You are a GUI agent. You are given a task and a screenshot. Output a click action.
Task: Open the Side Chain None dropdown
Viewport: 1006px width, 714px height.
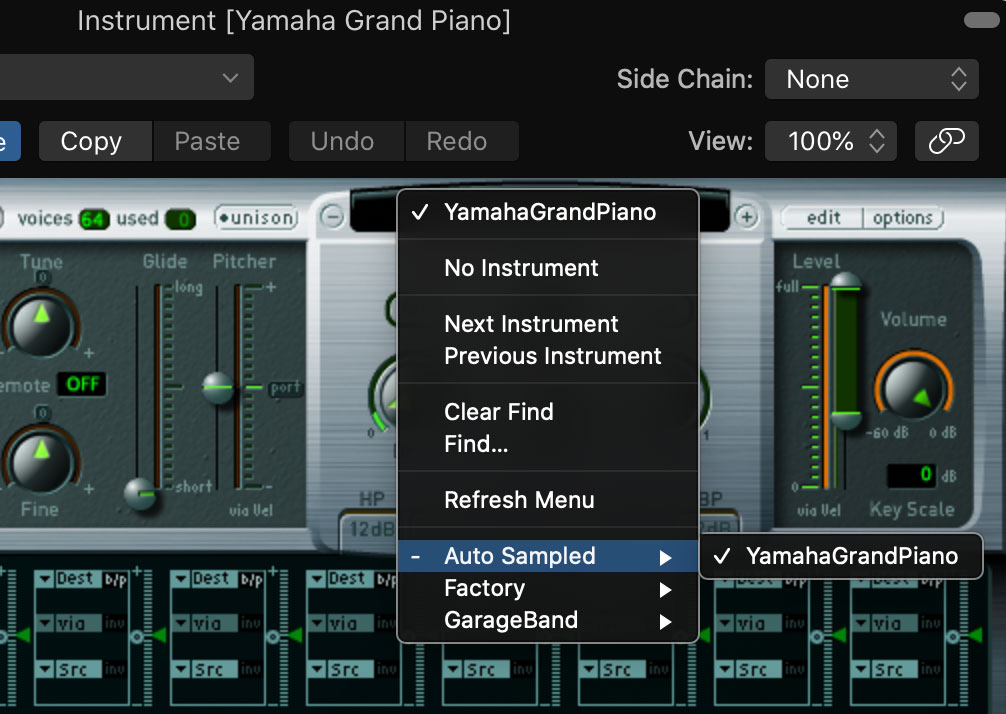(871, 79)
